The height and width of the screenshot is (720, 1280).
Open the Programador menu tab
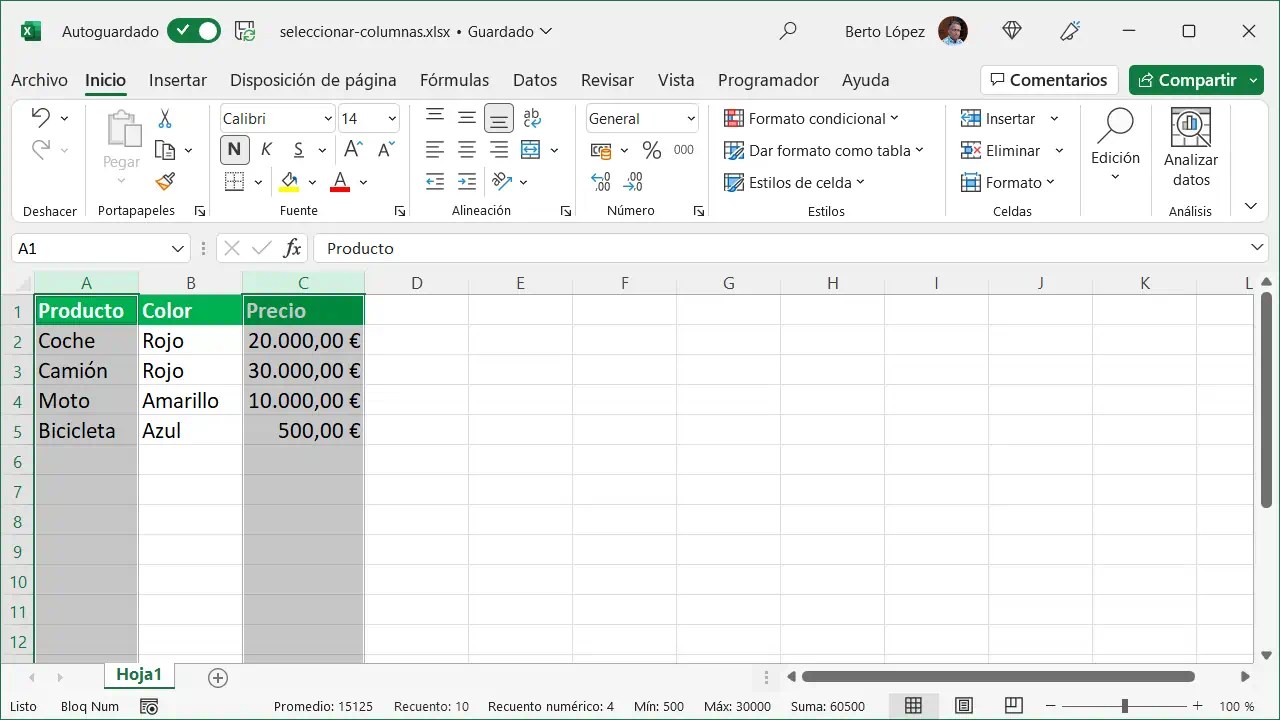(x=768, y=80)
